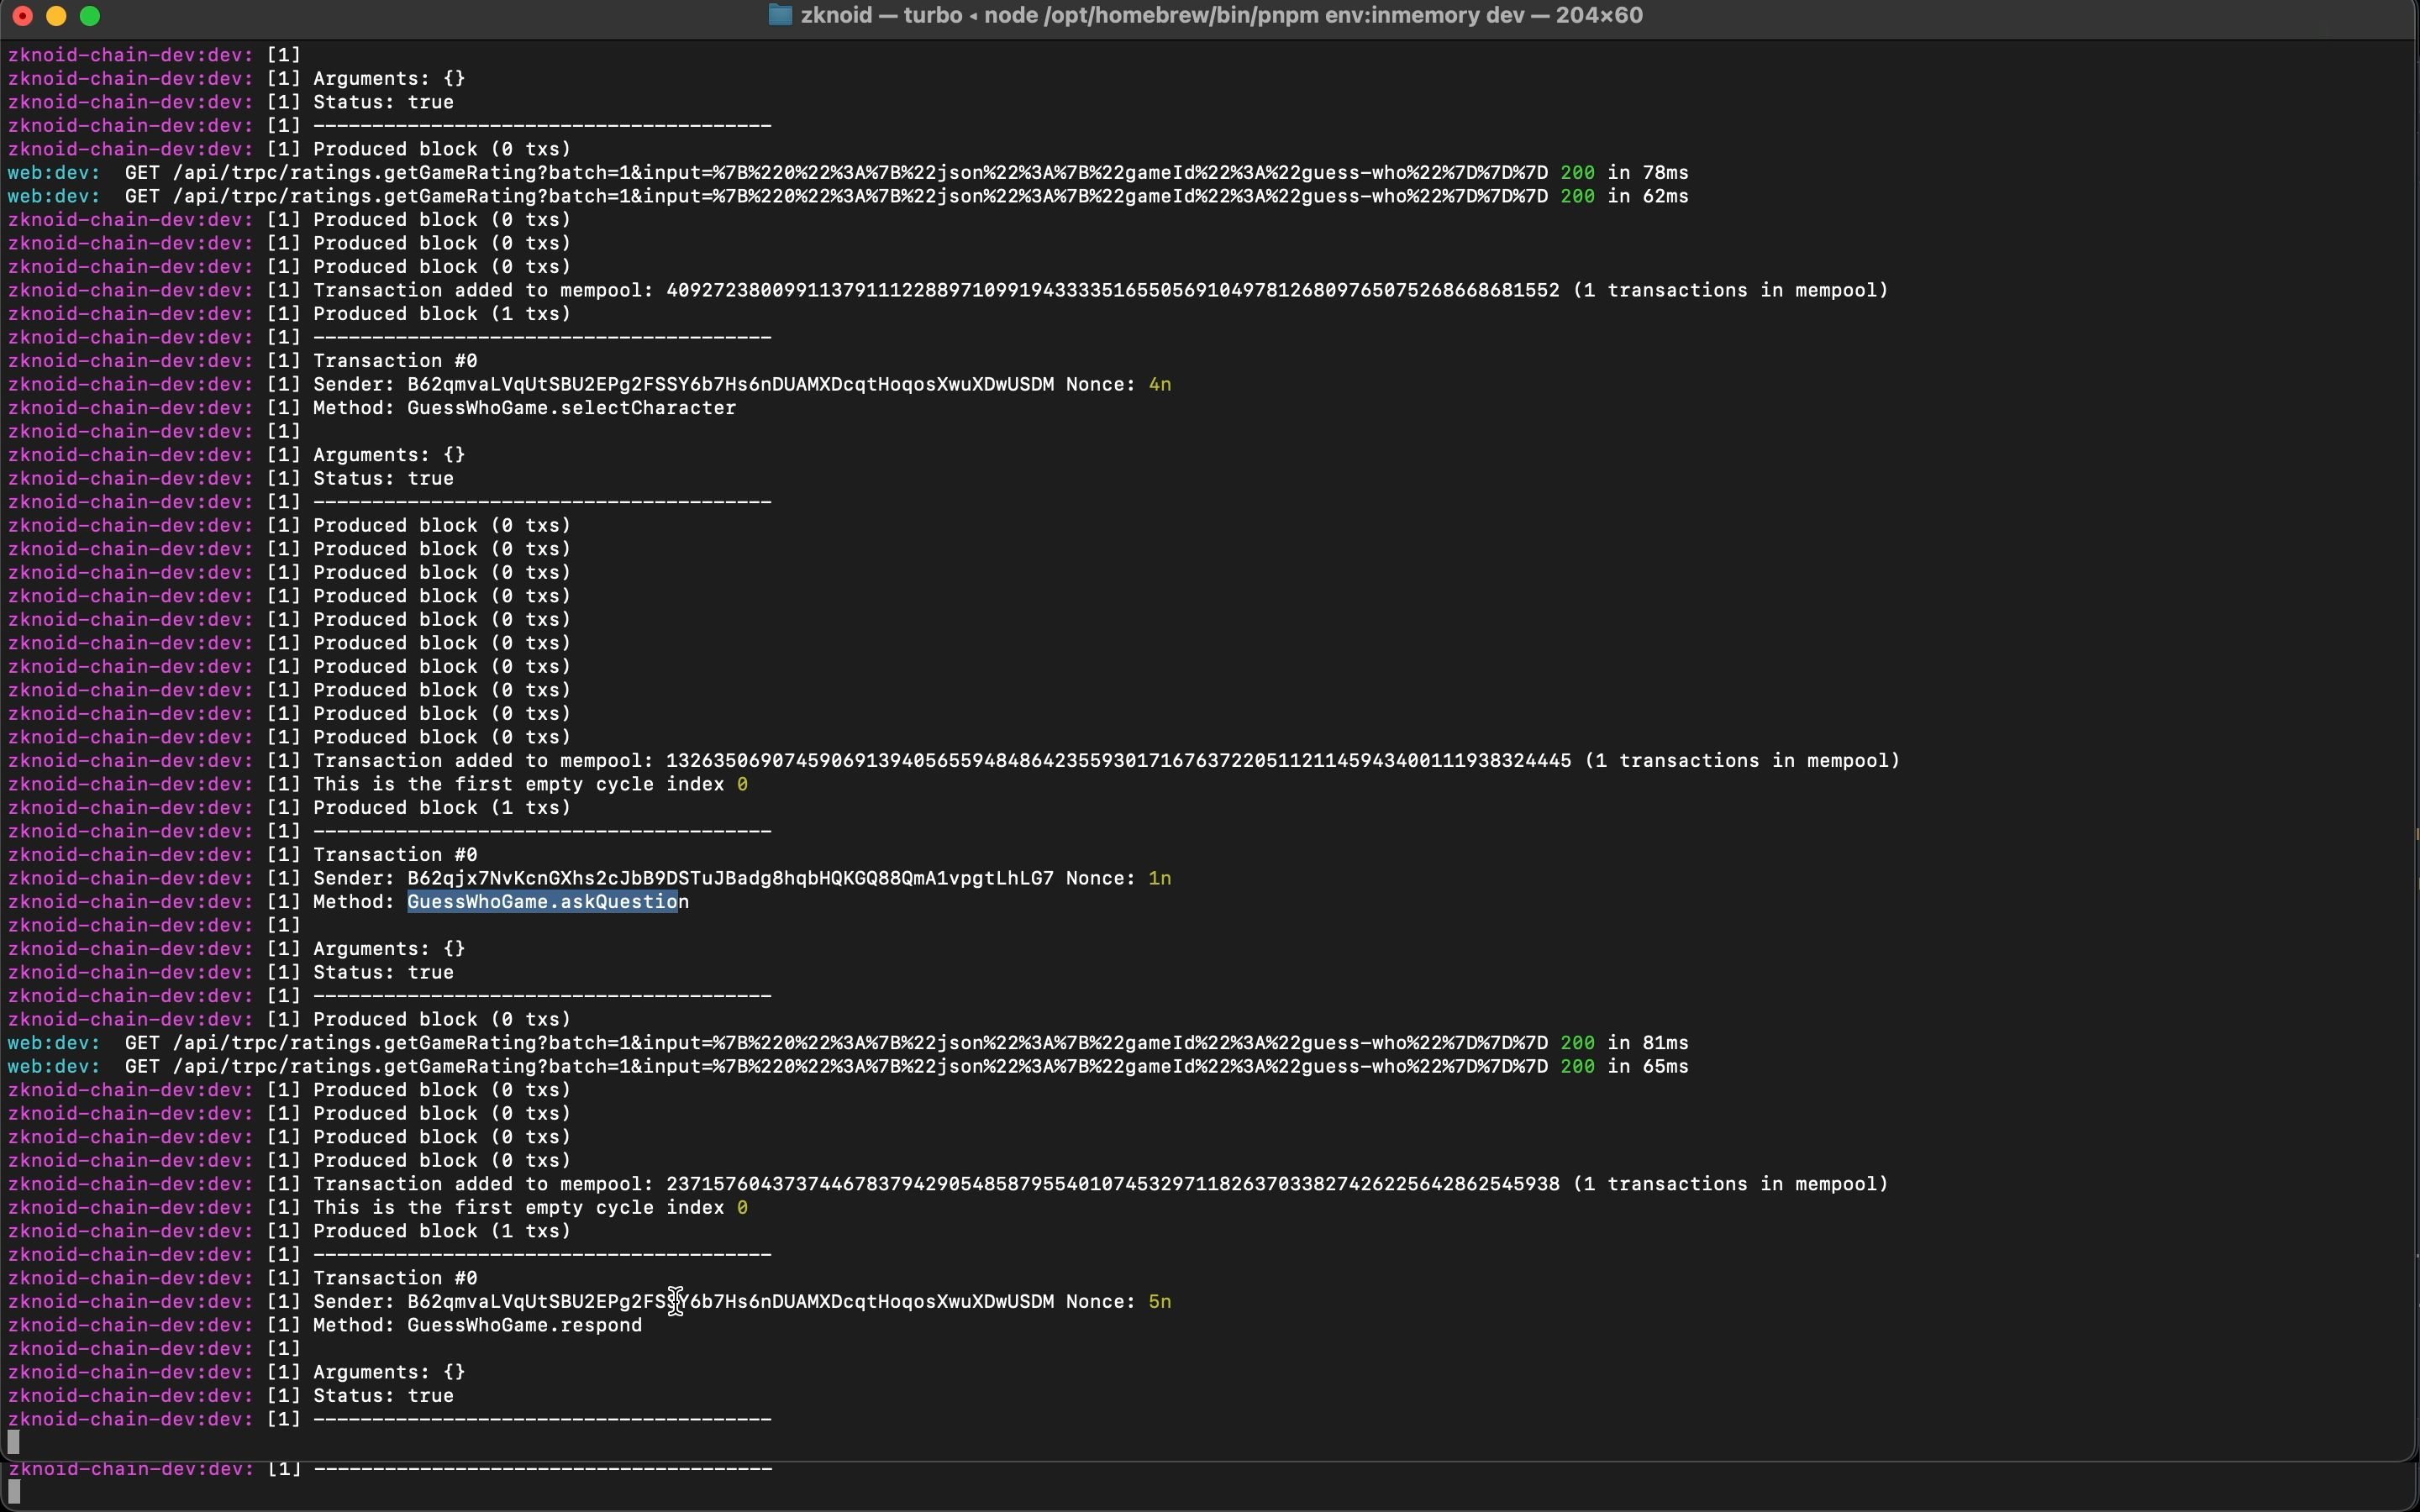Click the GuessWhoGame.respond method log entry
Viewport: 2420px width, 1512px height.
click(x=523, y=1324)
